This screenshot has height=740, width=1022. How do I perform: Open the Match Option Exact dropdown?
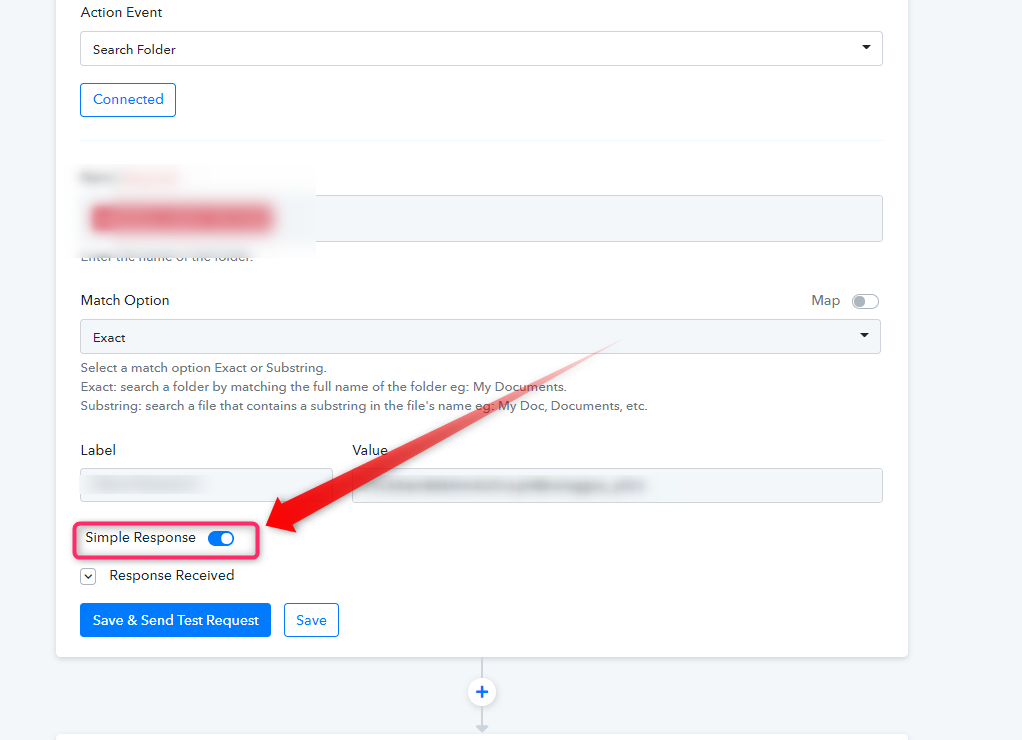[x=480, y=337]
